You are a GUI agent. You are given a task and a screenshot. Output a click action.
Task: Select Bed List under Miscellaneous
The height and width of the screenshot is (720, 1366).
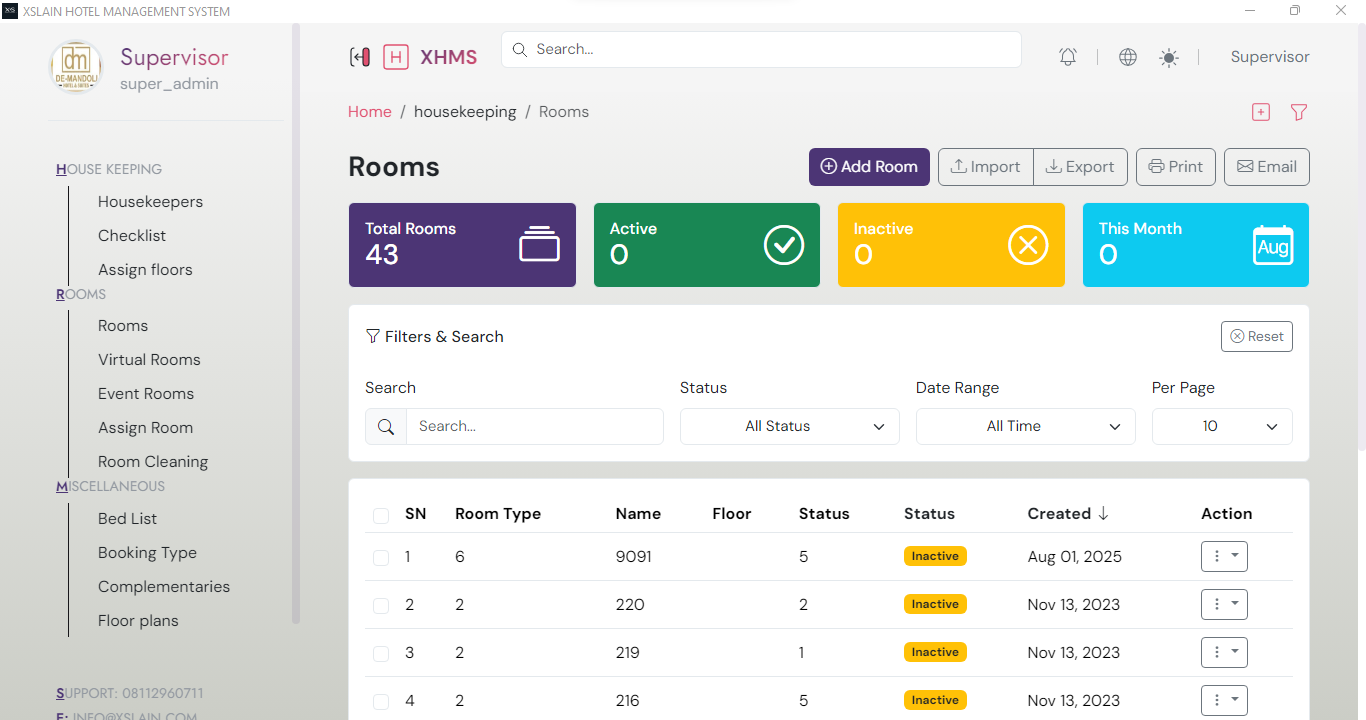127,518
